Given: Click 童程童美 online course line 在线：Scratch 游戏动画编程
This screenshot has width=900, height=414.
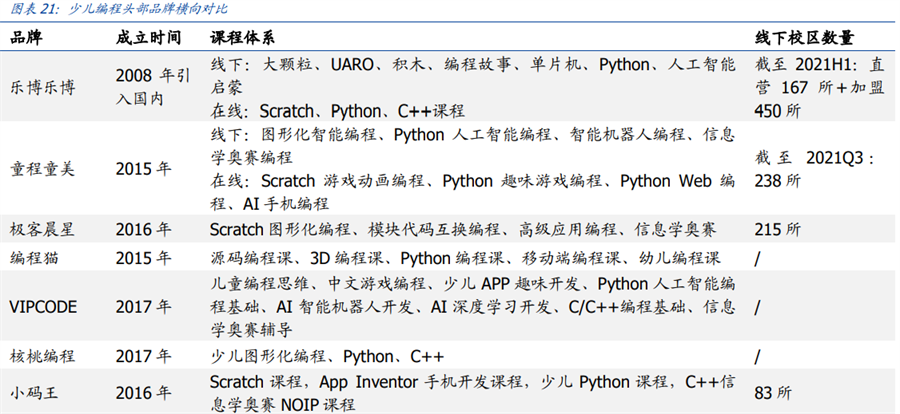Looking at the screenshot, I should click(472, 192).
